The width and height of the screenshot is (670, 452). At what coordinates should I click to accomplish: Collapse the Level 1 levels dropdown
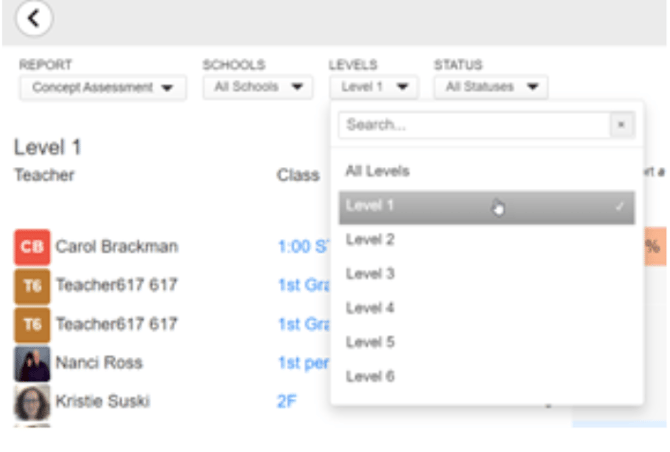click(373, 87)
